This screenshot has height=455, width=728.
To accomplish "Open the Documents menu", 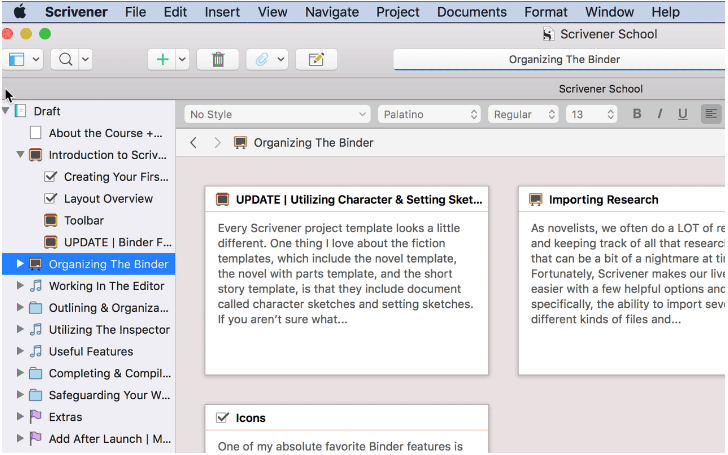I will pyautogui.click(x=472, y=12).
